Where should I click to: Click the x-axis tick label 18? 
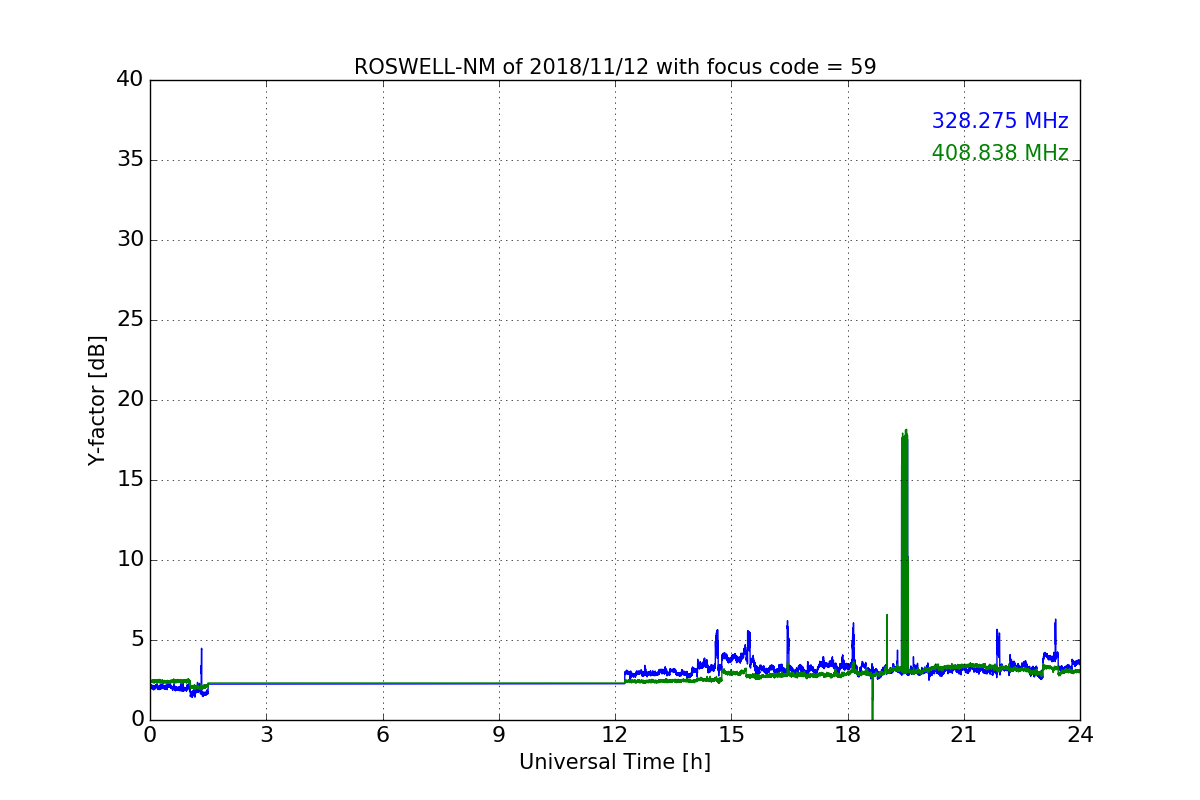(x=848, y=735)
